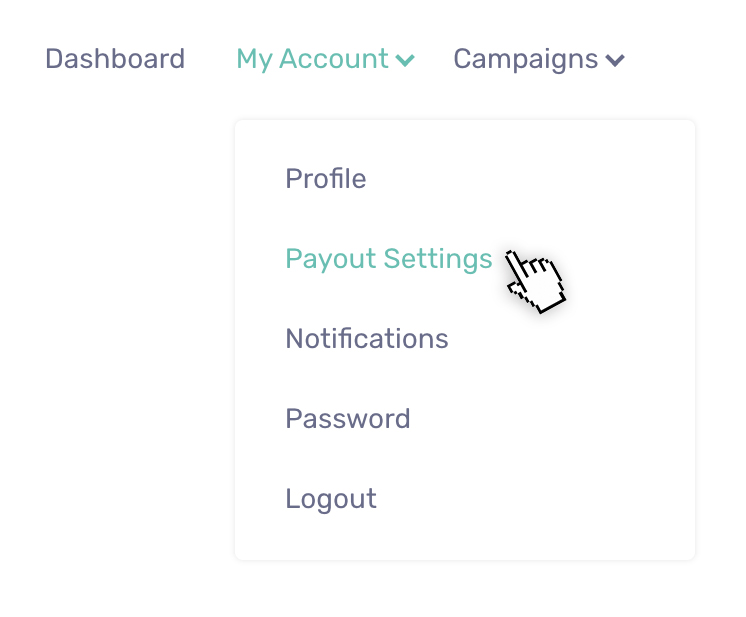The image size is (746, 617).
Task: Close the My Account dropdown menu
Action: coord(325,59)
